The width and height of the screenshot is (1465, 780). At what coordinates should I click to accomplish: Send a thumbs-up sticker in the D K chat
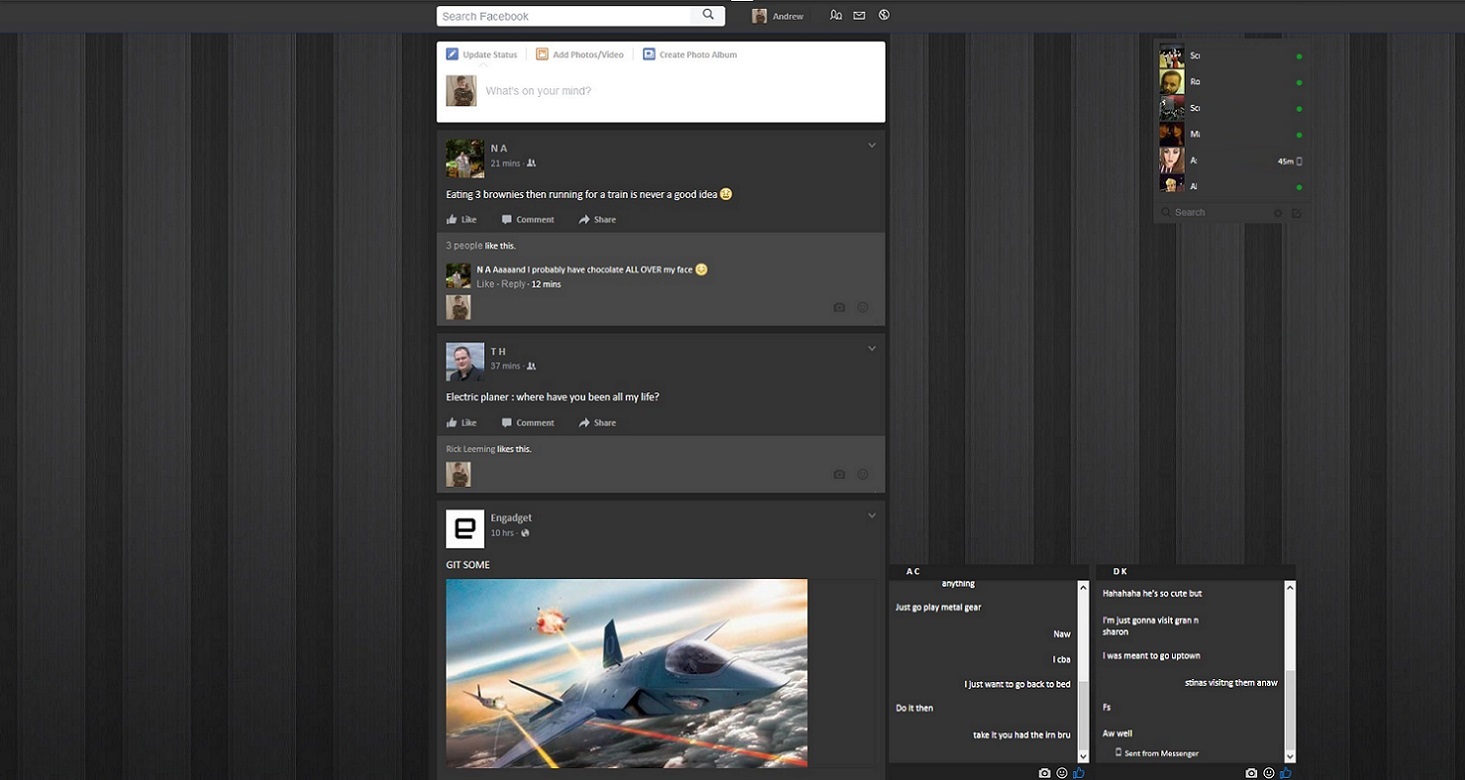[1285, 772]
